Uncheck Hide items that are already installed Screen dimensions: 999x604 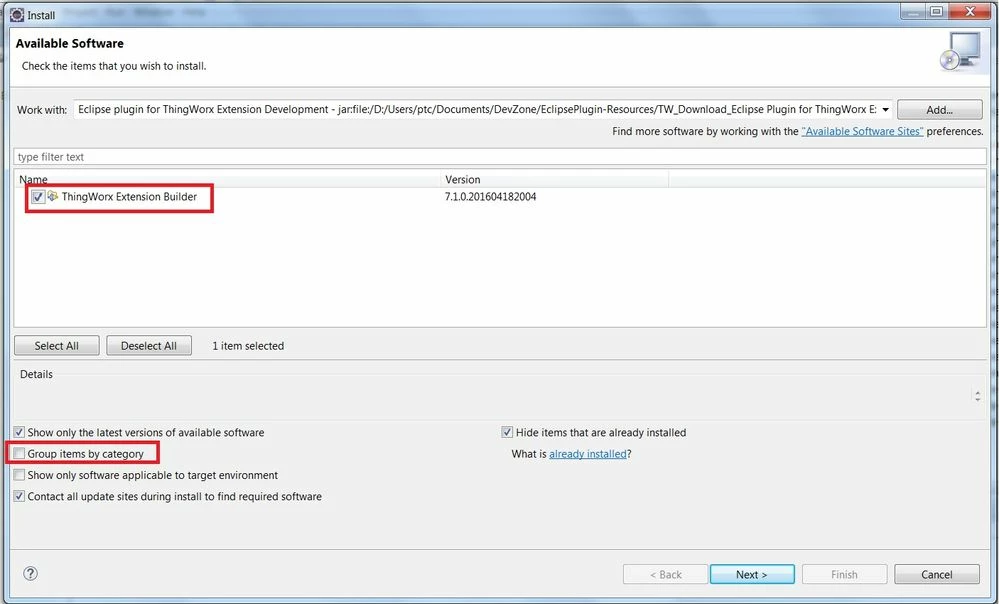click(507, 432)
